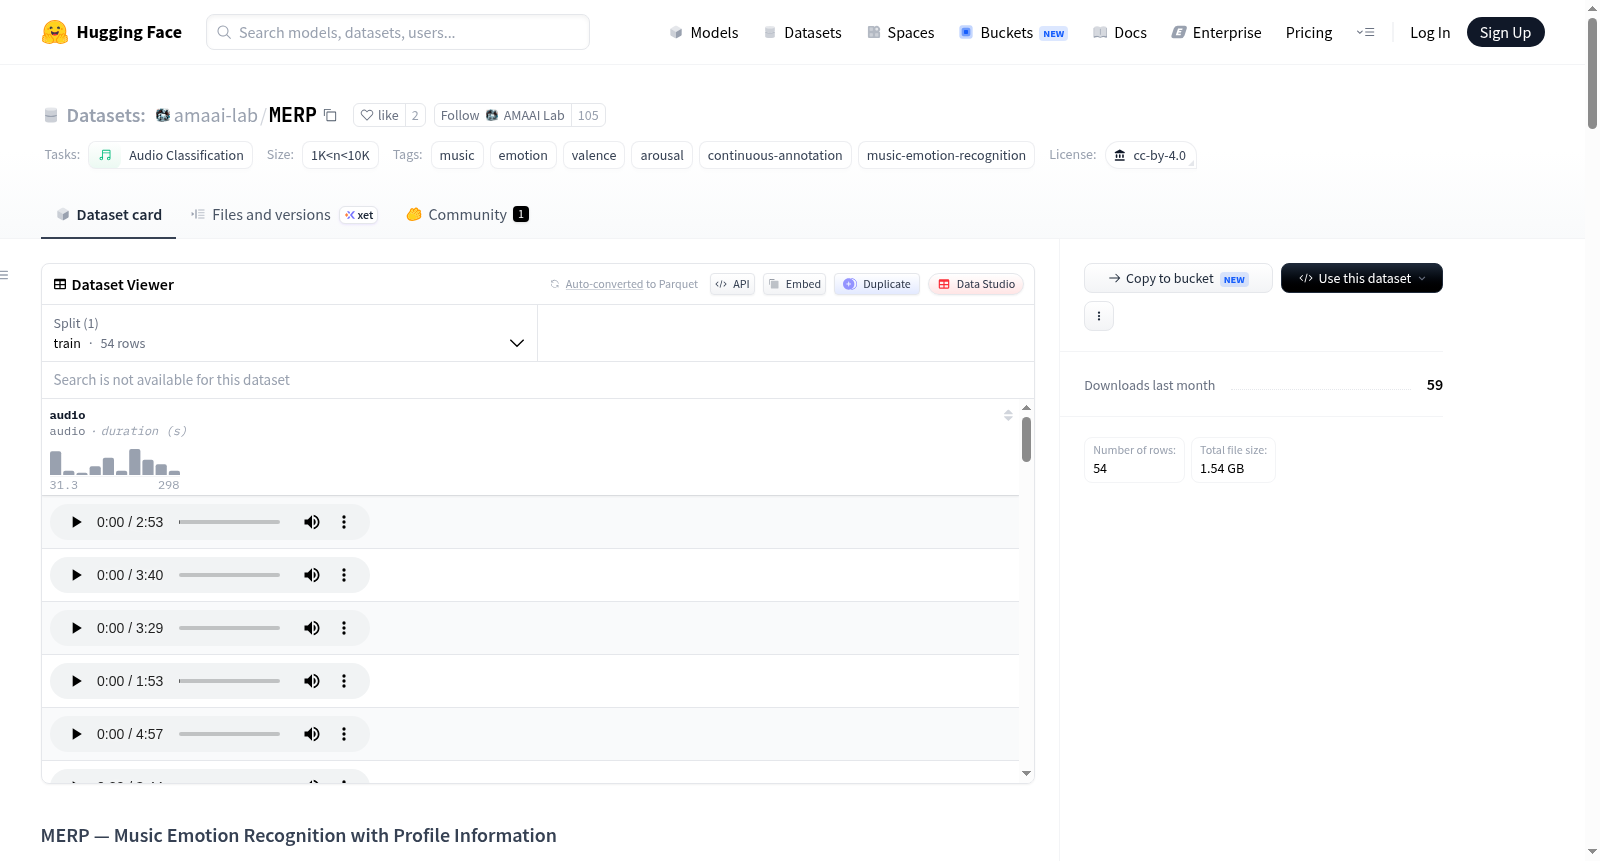Select the arousal tag
This screenshot has height=861, width=1600.
662,155
